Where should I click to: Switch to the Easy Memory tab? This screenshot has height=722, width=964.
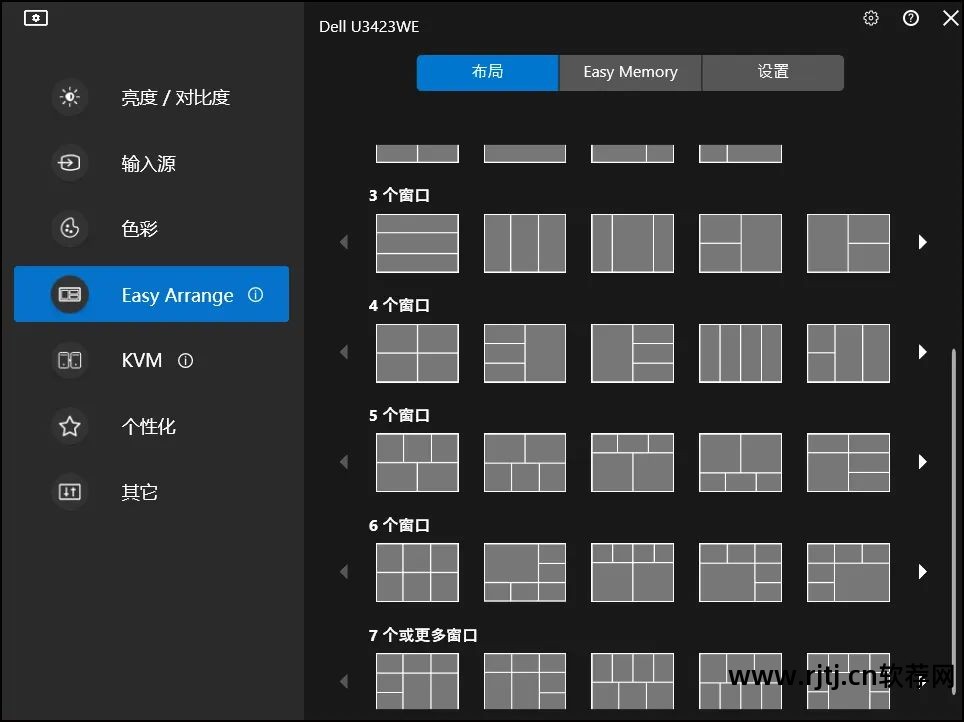630,72
